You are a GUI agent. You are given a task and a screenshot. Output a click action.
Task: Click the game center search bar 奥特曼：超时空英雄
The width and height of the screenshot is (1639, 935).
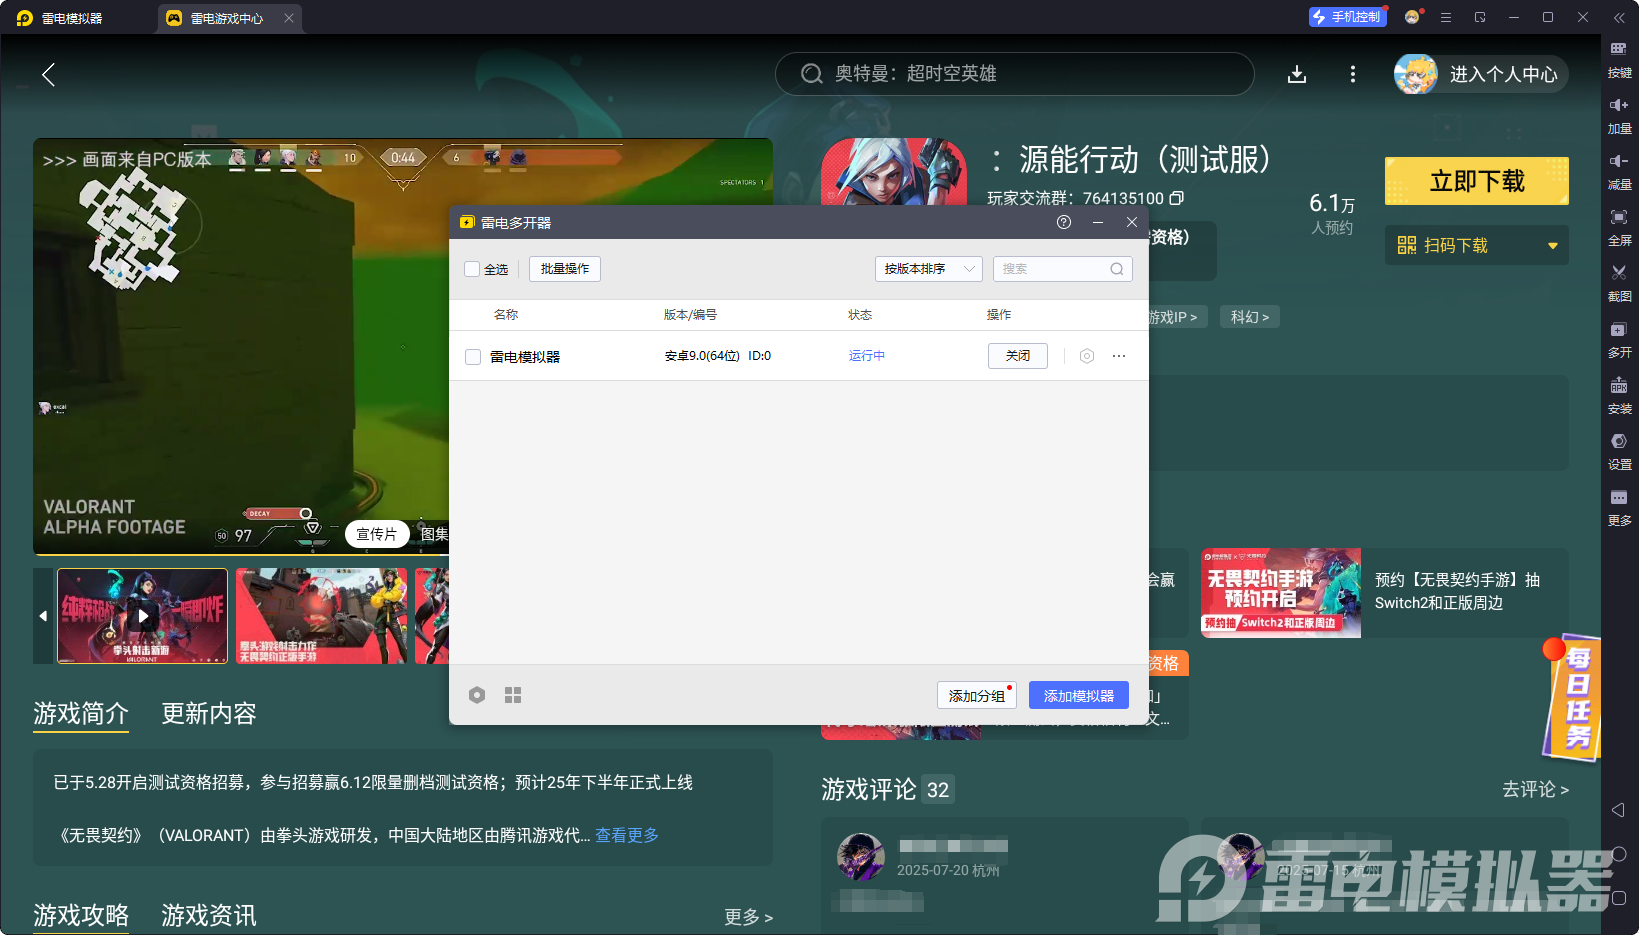(x=1014, y=74)
